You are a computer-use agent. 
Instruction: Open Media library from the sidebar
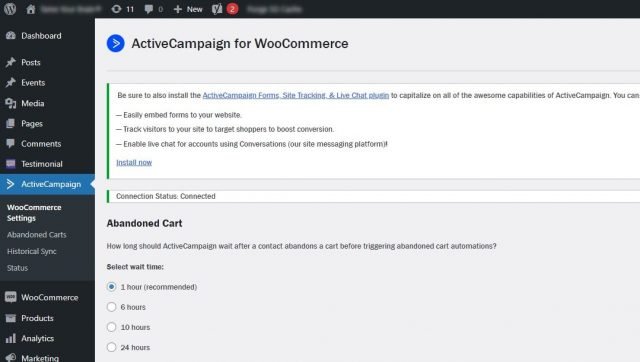click(x=33, y=103)
